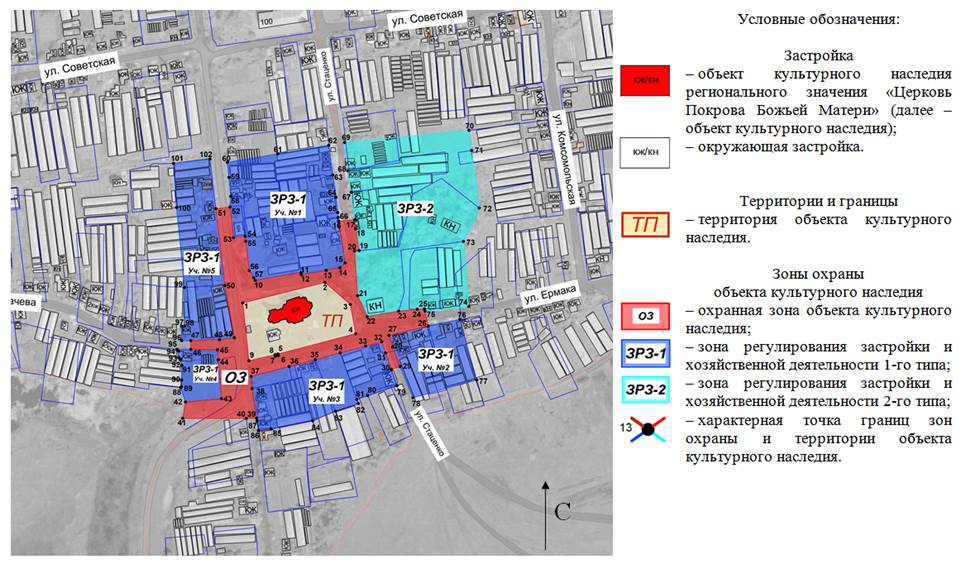Select the ЗРЗ-1 Уч. №2 zone label
Screen dimensions: 971x564
435,359
